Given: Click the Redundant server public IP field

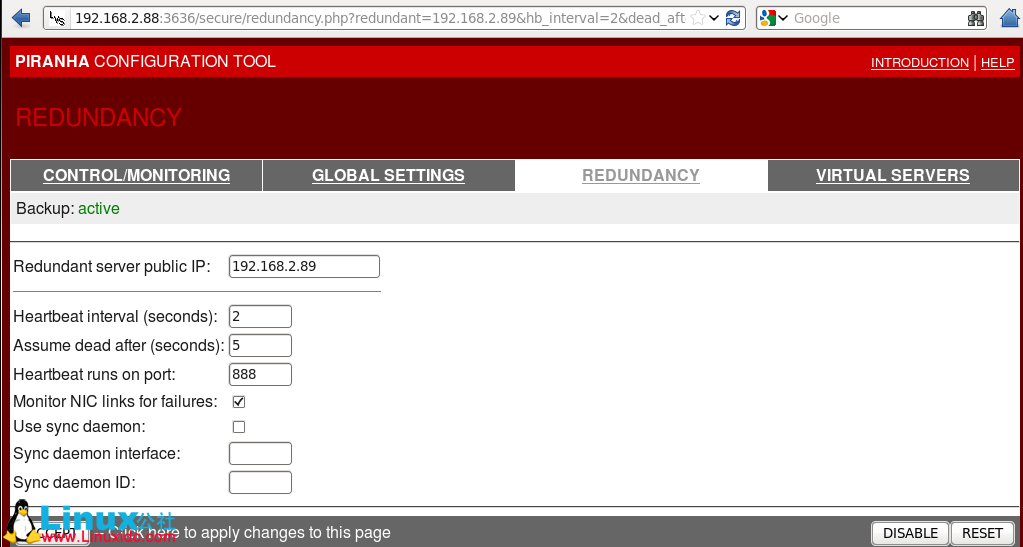Looking at the screenshot, I should pyautogui.click(x=304, y=266).
